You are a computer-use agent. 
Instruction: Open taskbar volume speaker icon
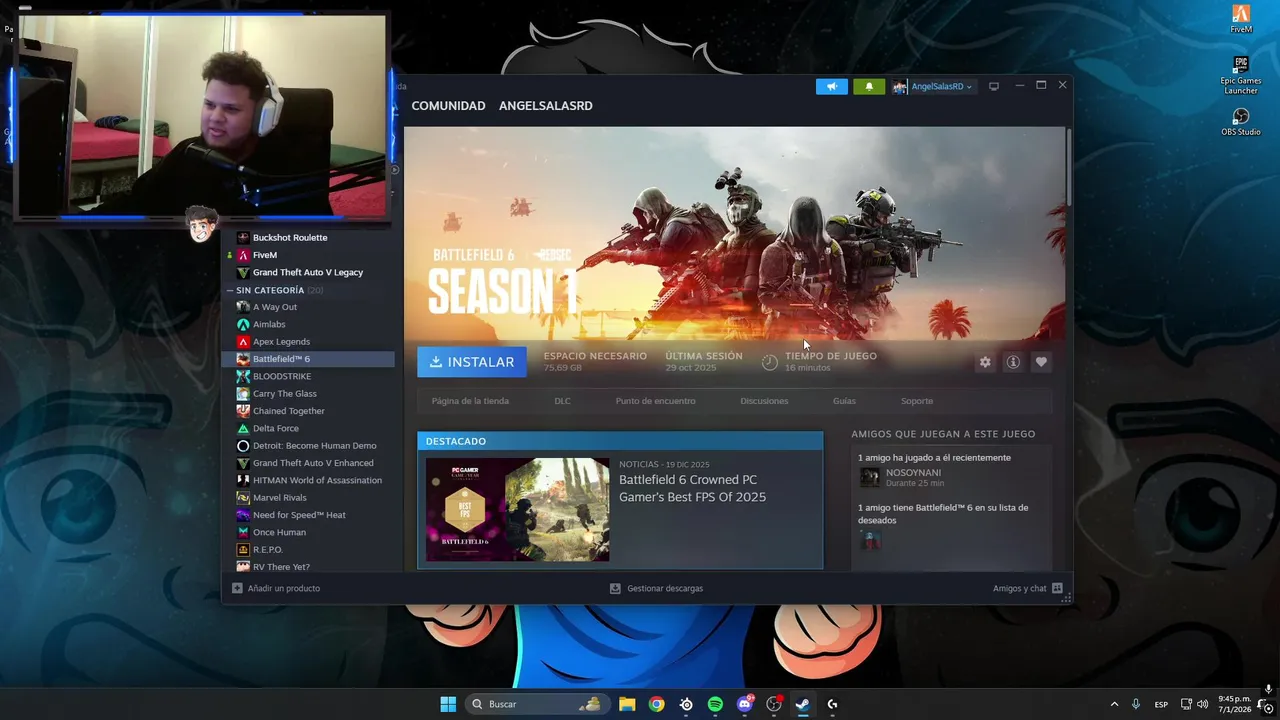pos(1204,704)
